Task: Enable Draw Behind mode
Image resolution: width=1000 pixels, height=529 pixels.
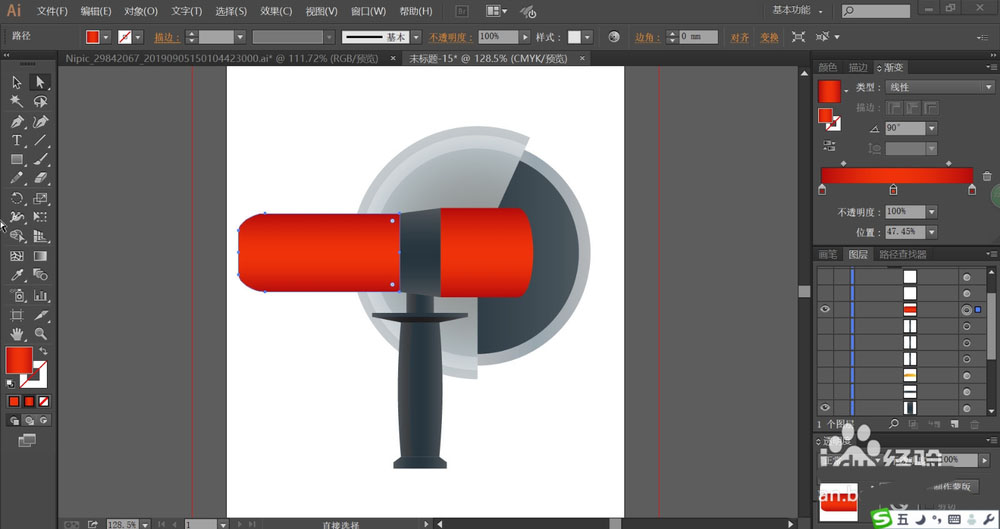Action: click(29, 421)
